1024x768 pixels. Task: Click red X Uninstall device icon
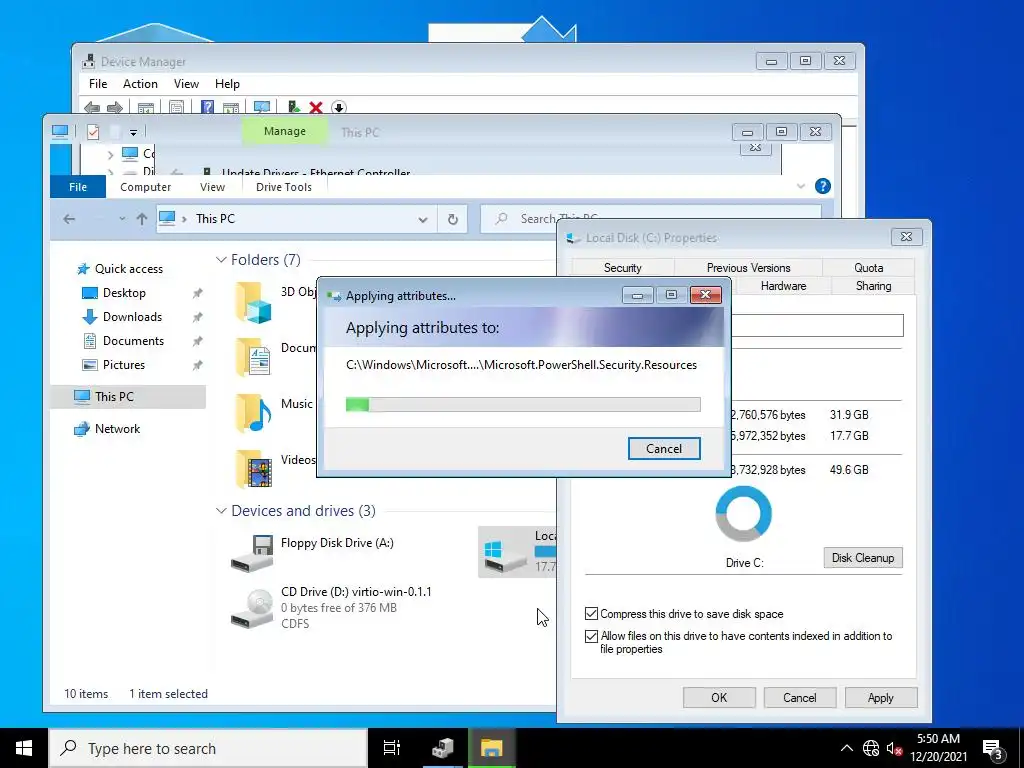316,108
